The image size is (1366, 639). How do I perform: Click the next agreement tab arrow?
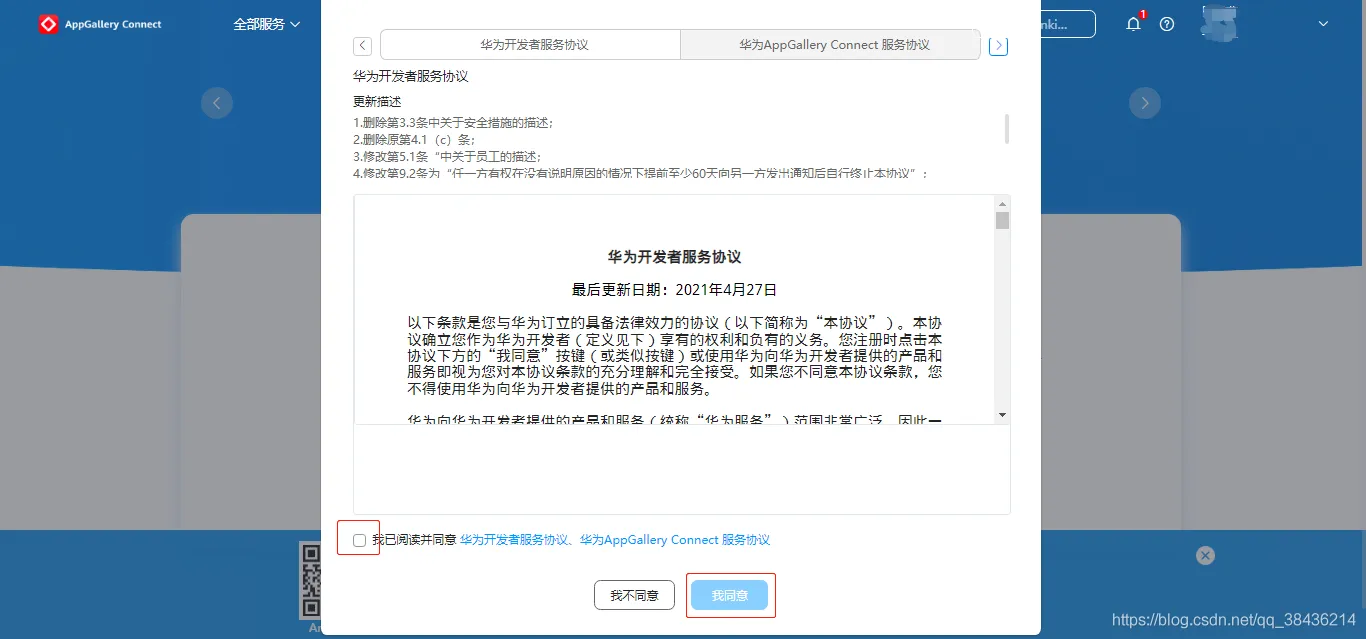coord(998,46)
